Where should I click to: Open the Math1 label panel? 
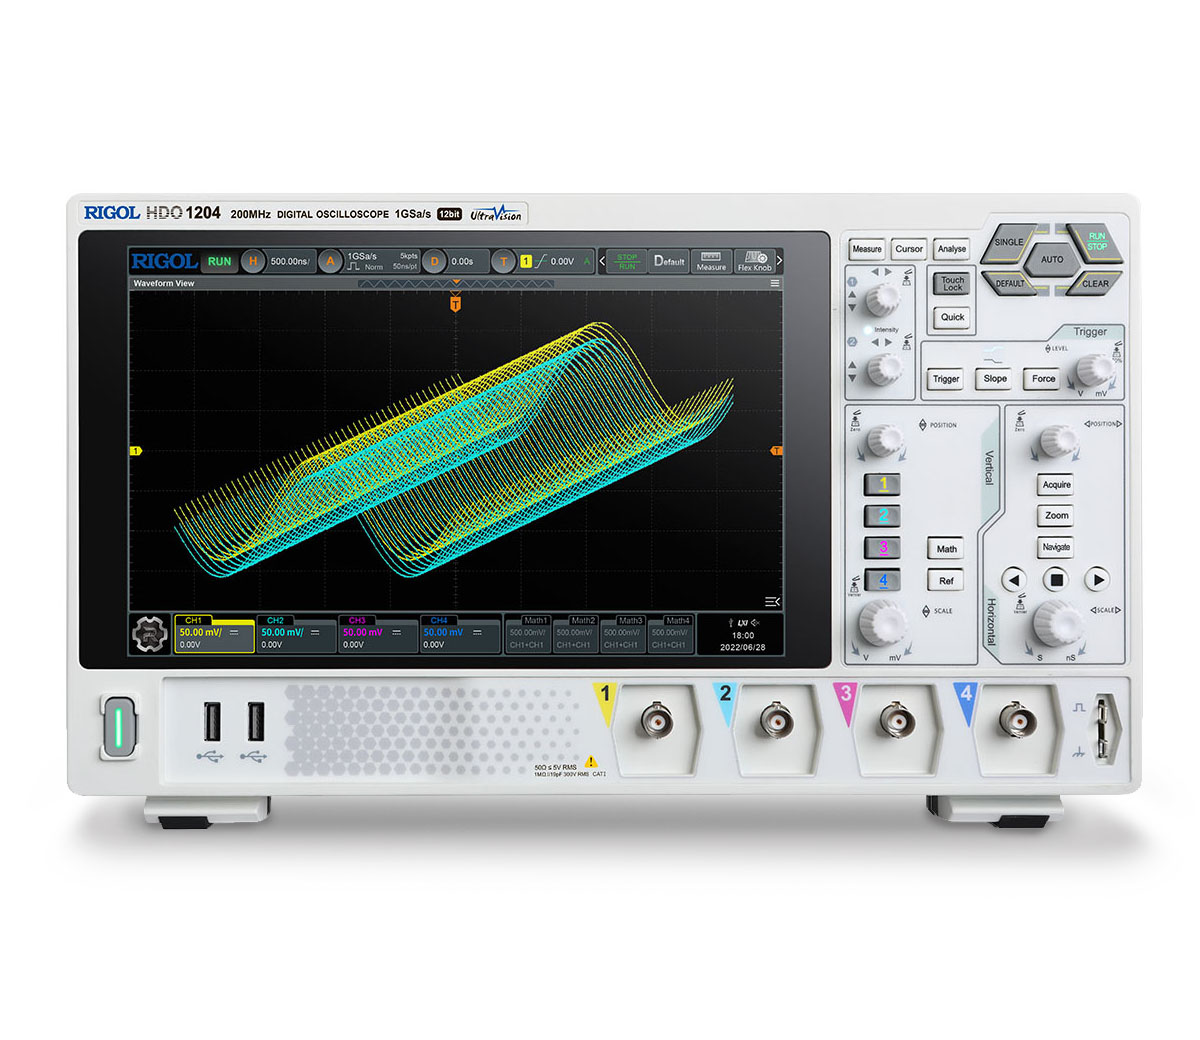coord(527,633)
